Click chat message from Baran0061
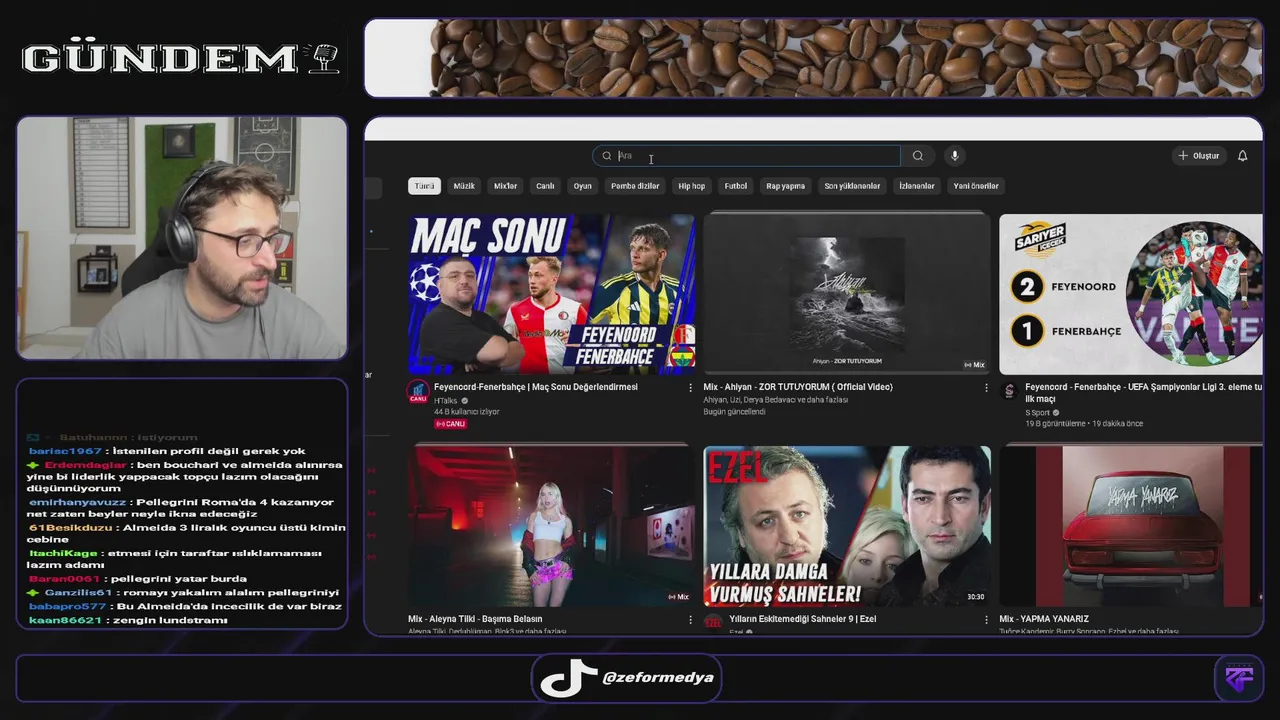The image size is (1280, 720). click(x=137, y=579)
